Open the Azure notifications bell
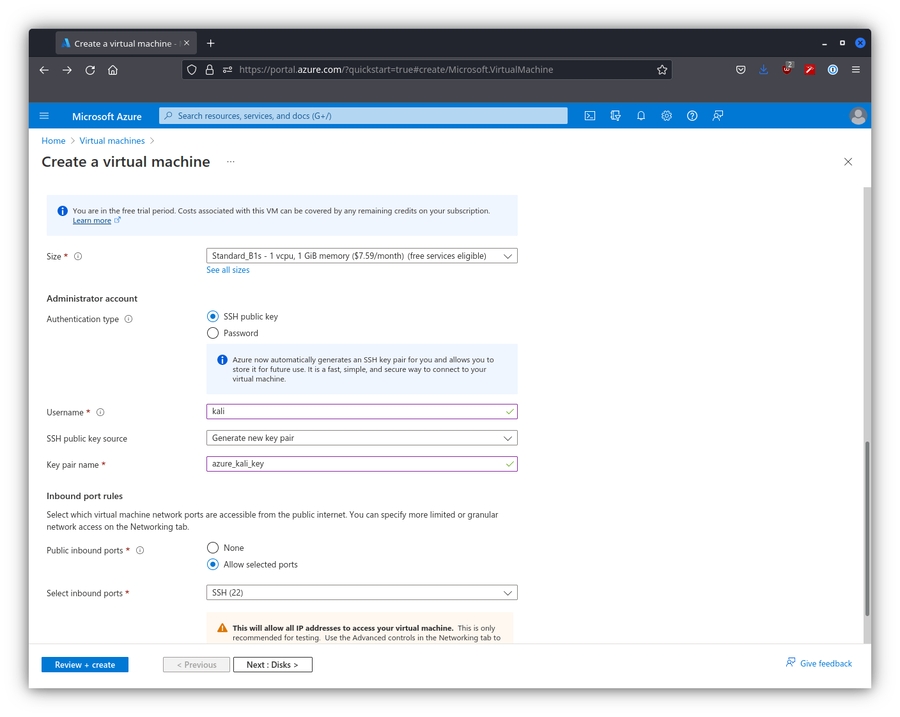 pyautogui.click(x=641, y=116)
